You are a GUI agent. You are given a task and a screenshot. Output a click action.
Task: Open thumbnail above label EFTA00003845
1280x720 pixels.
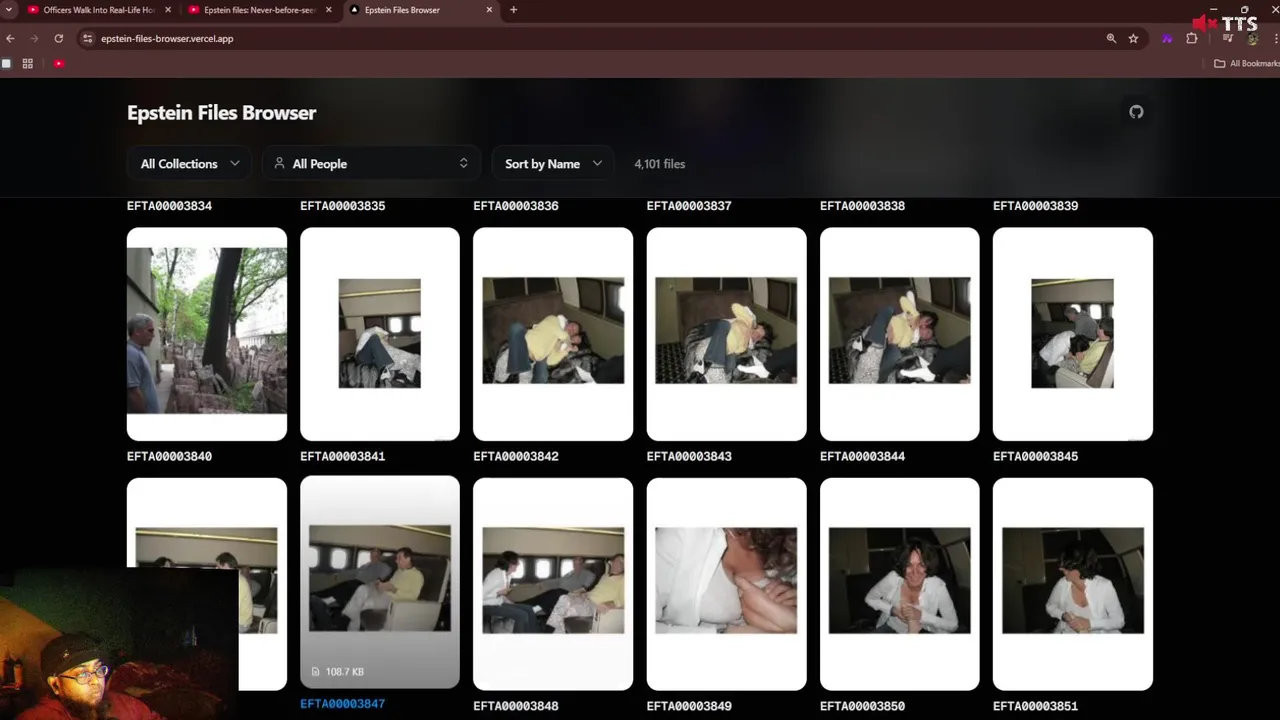click(1073, 334)
